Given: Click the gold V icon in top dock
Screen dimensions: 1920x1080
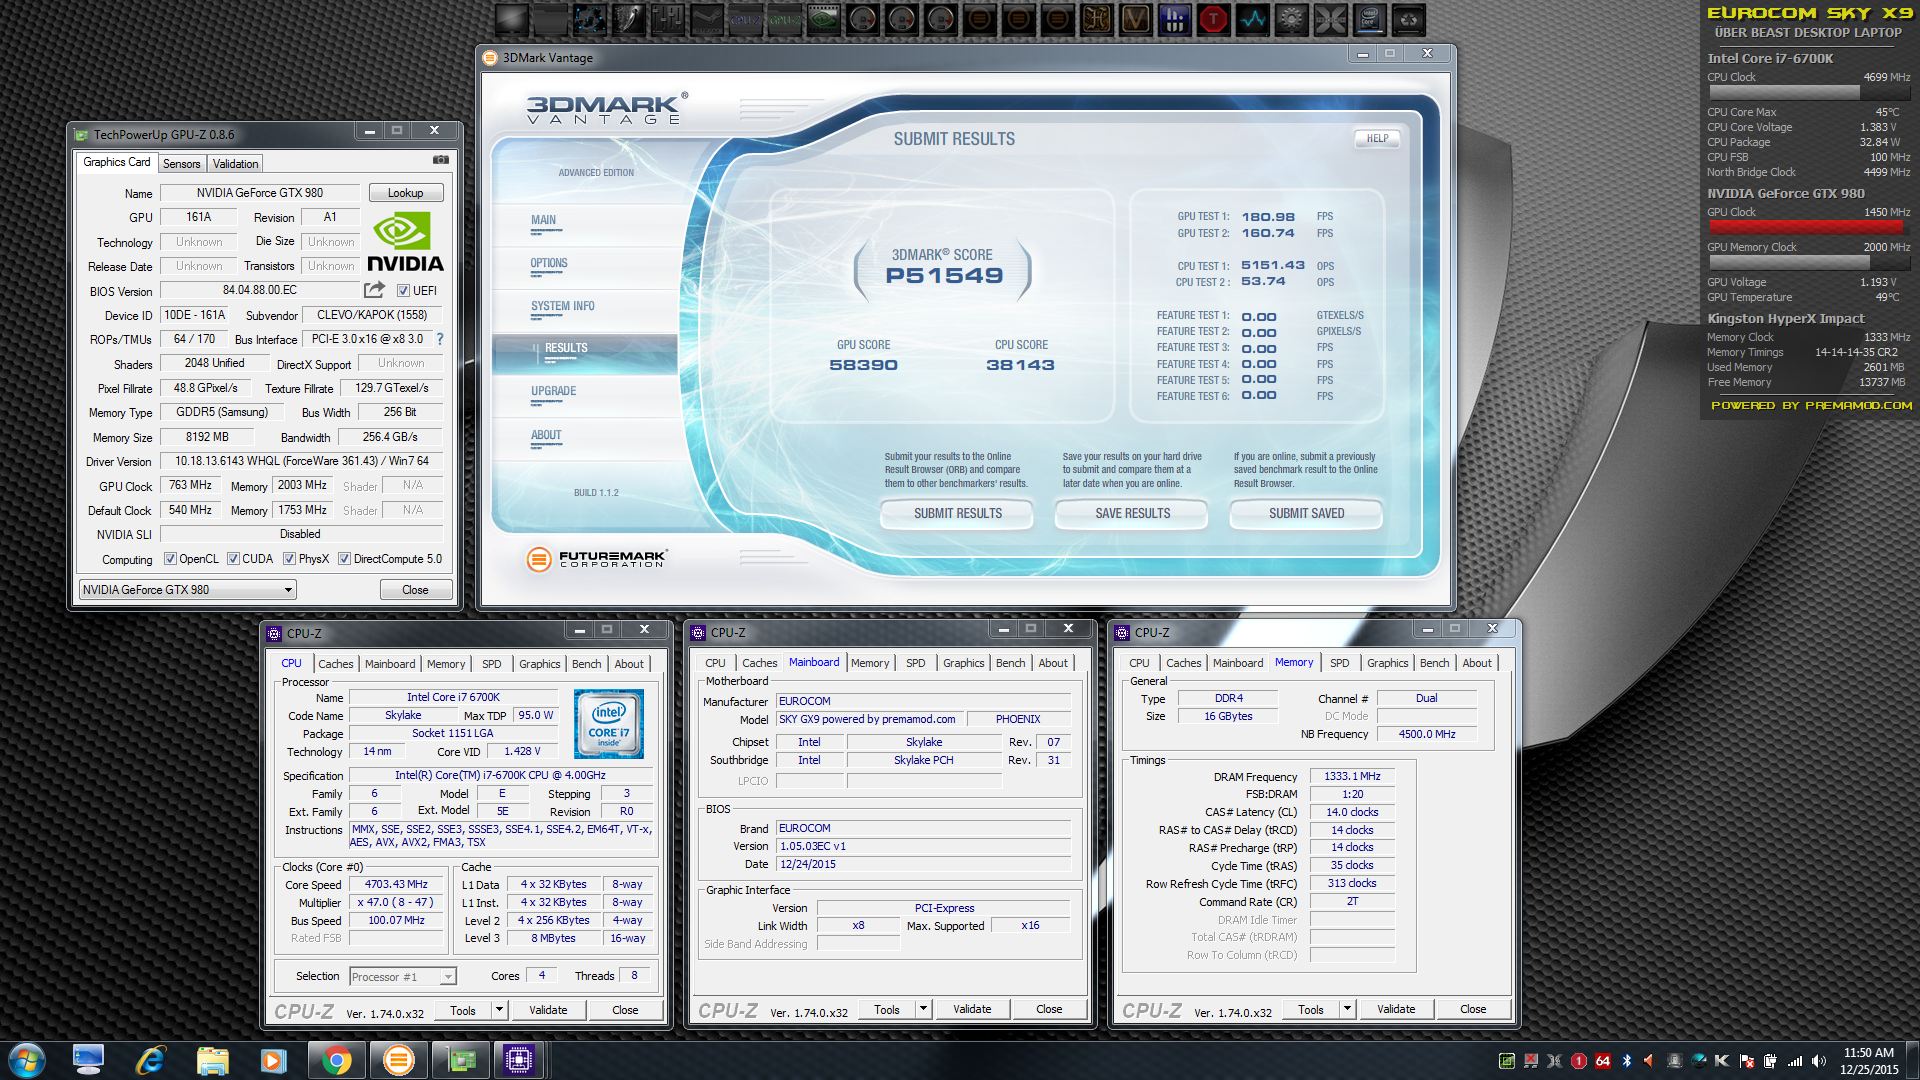Looking at the screenshot, I should pyautogui.click(x=1135, y=19).
